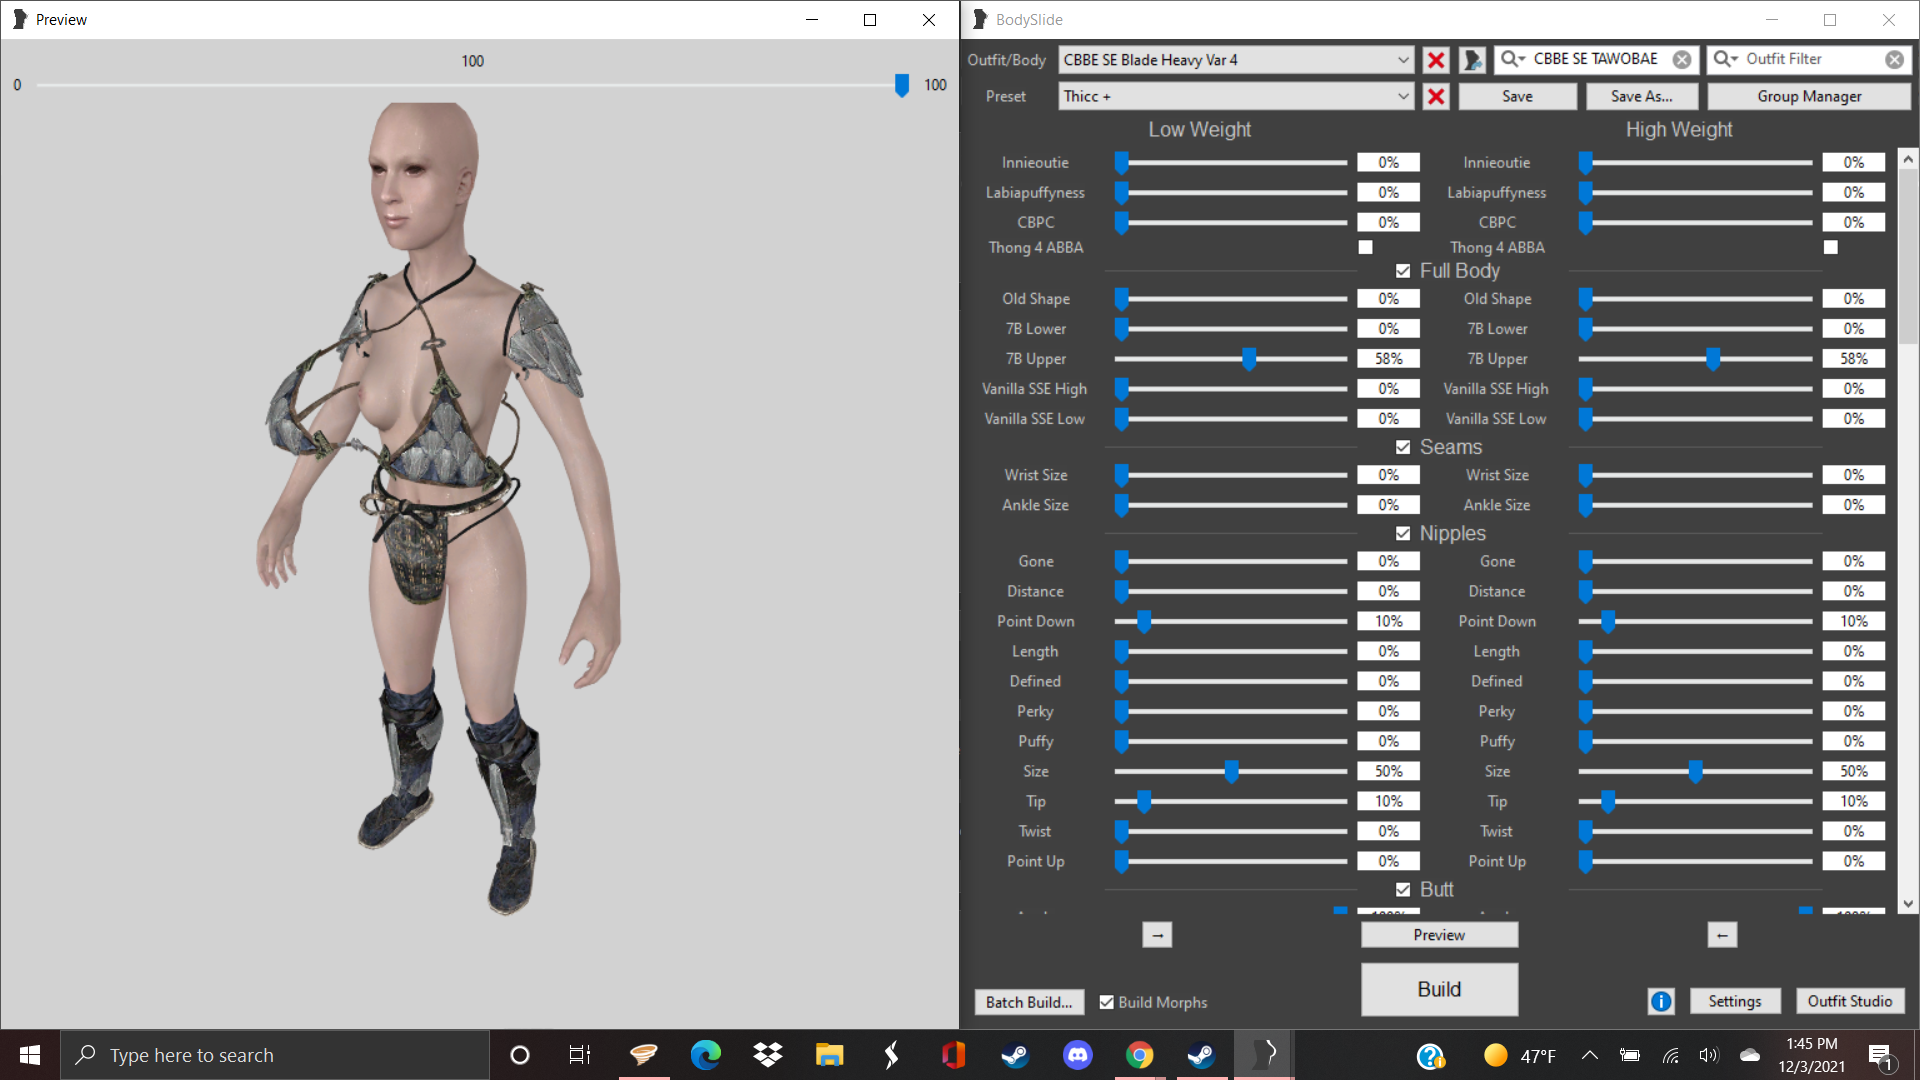The width and height of the screenshot is (1920, 1080).
Task: Open the Group Manager
Action: 1809,96
